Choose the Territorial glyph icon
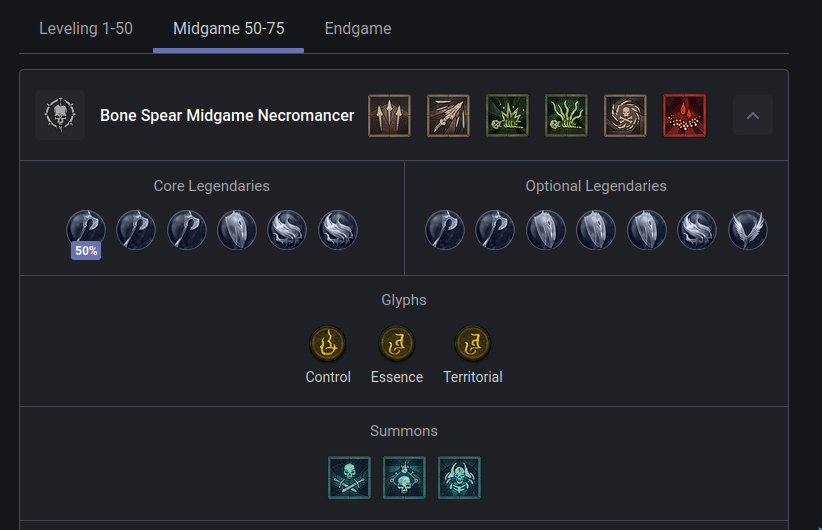 click(x=473, y=344)
